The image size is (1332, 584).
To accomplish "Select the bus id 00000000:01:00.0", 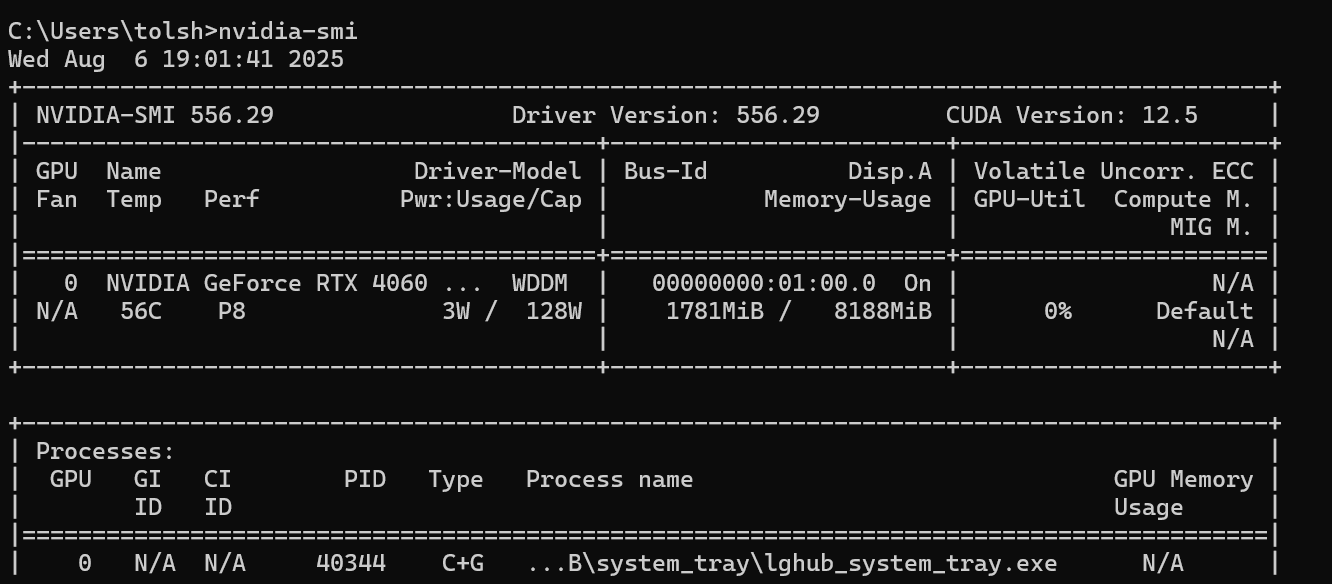I will tap(764, 283).
